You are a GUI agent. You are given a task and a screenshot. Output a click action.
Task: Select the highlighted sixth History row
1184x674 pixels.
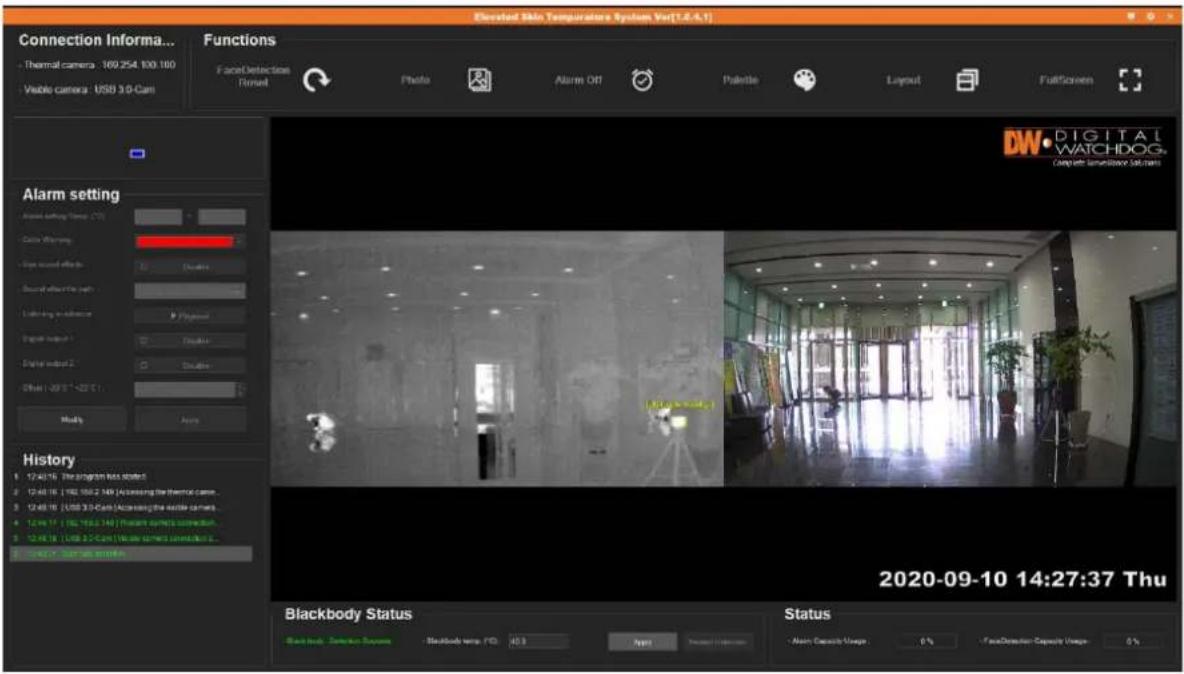click(x=131, y=553)
